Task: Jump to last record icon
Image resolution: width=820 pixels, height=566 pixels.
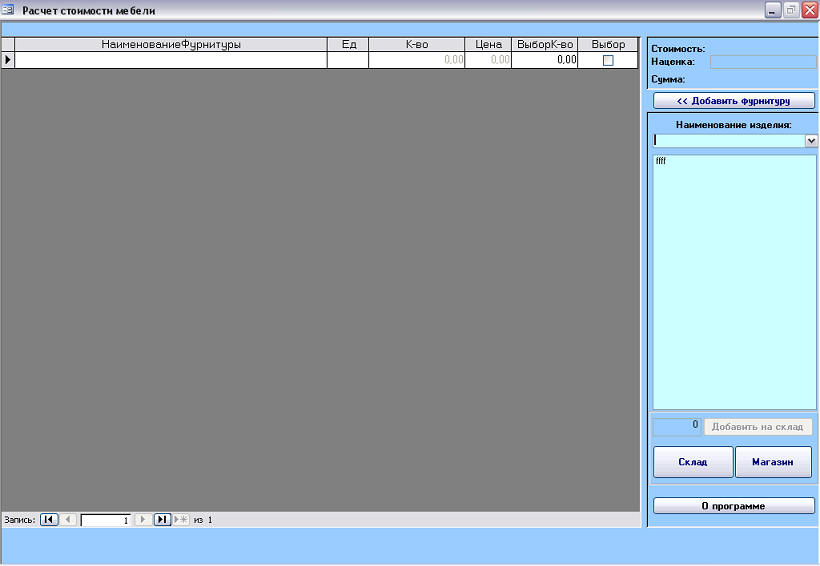Action: click(162, 519)
